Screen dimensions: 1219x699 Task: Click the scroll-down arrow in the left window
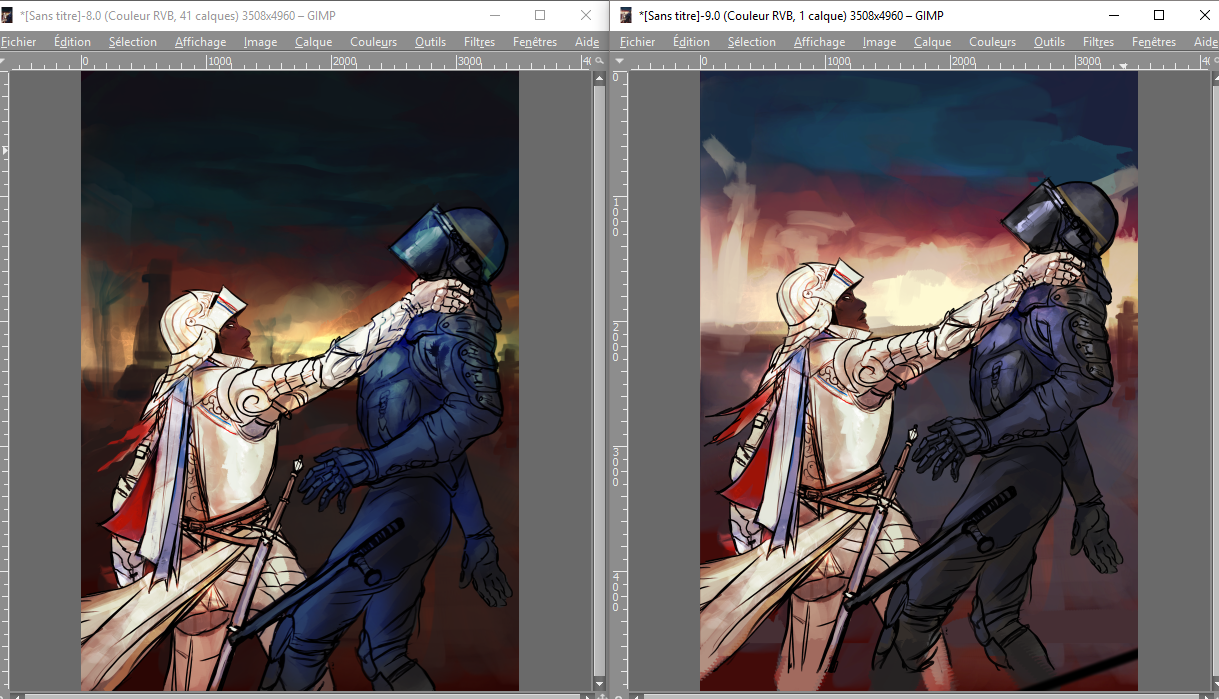point(599,682)
